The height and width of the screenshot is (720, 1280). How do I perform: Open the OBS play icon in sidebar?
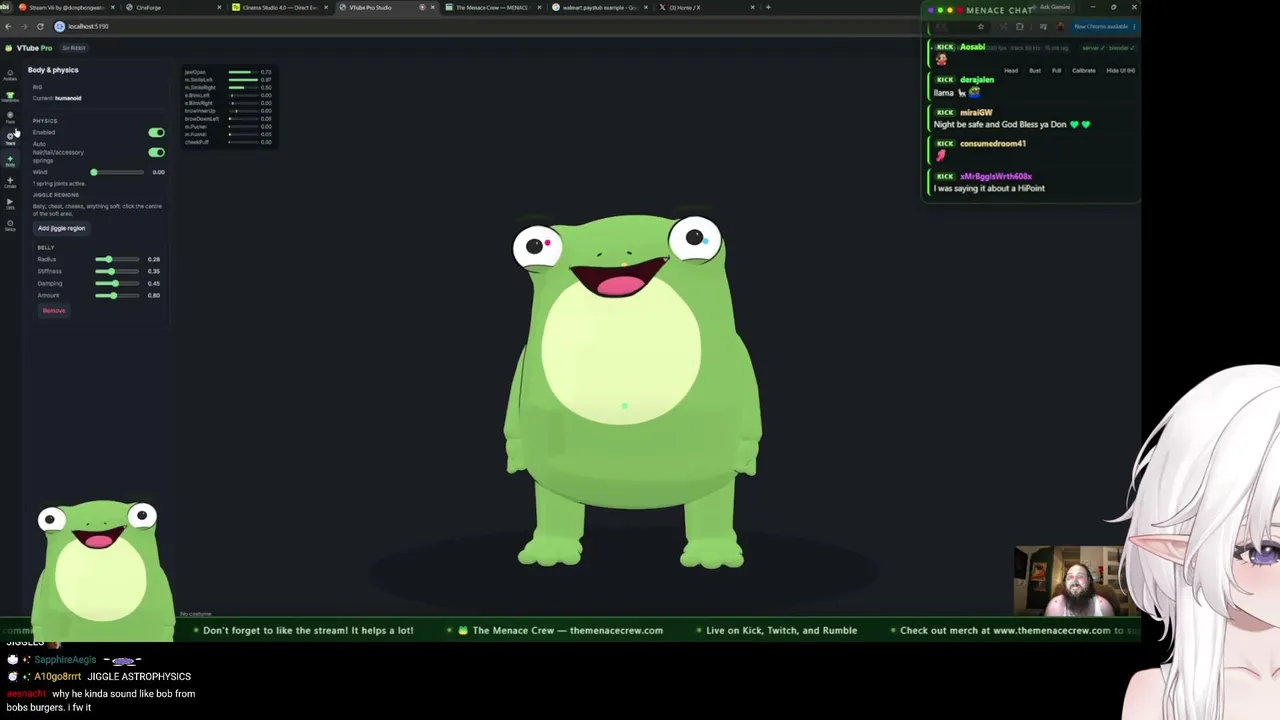pos(10,203)
